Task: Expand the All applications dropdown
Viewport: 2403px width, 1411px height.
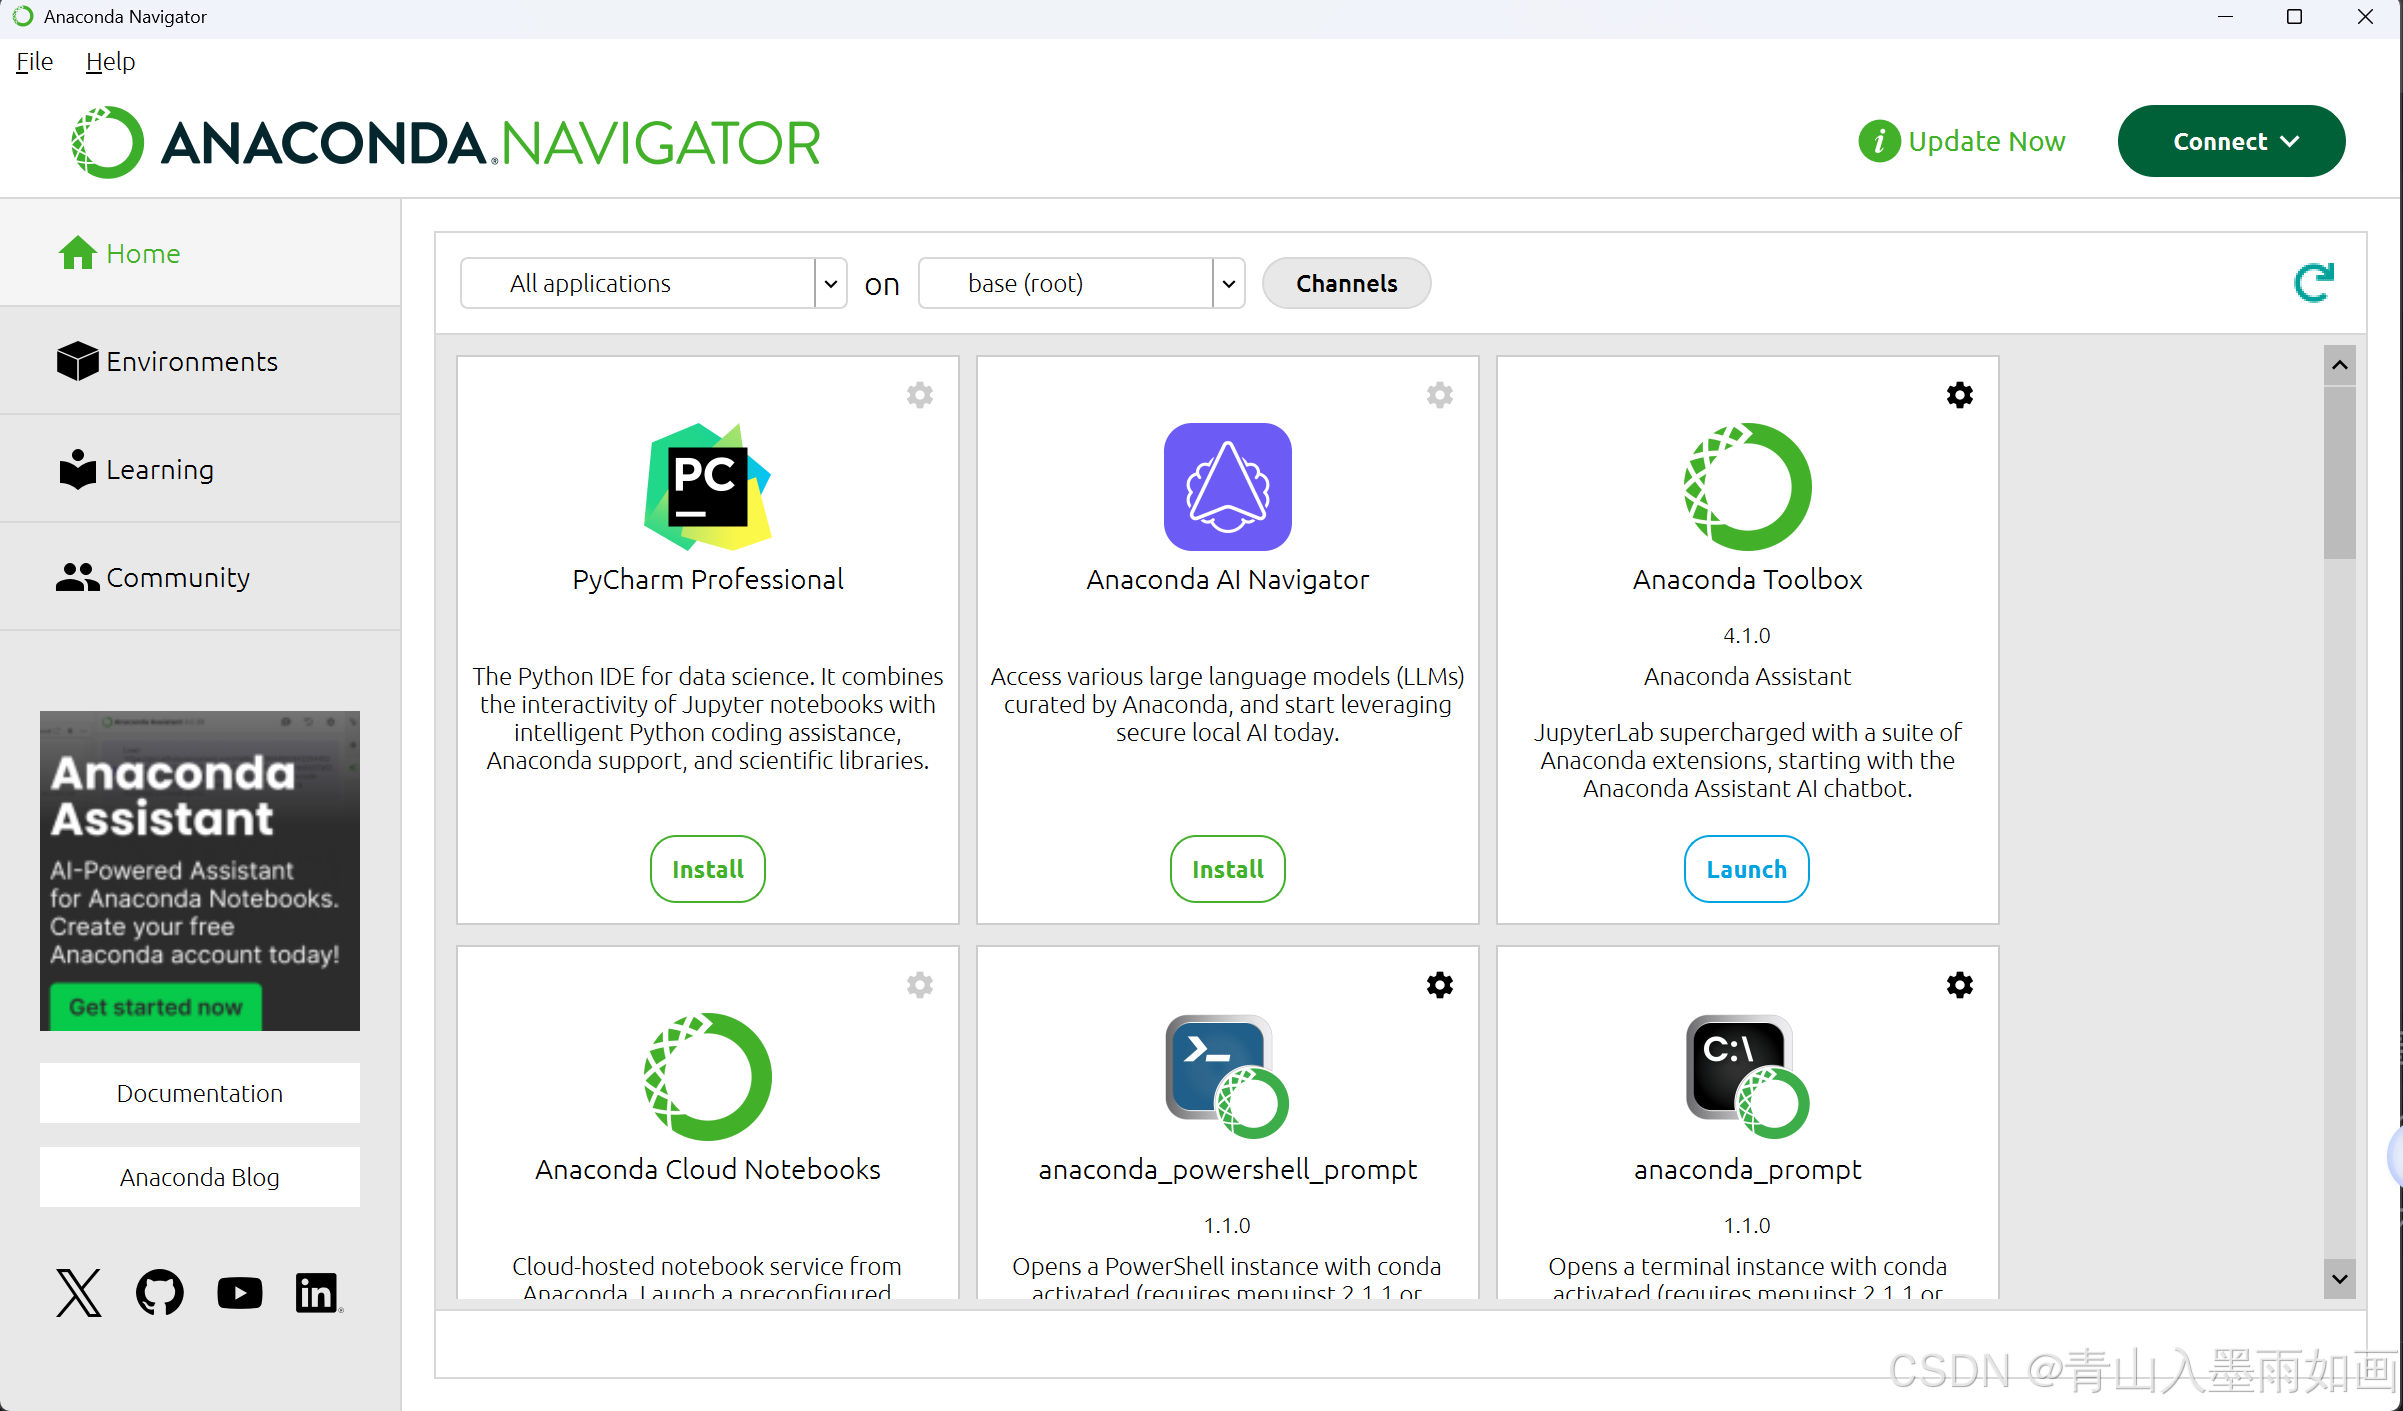Action: [x=830, y=284]
